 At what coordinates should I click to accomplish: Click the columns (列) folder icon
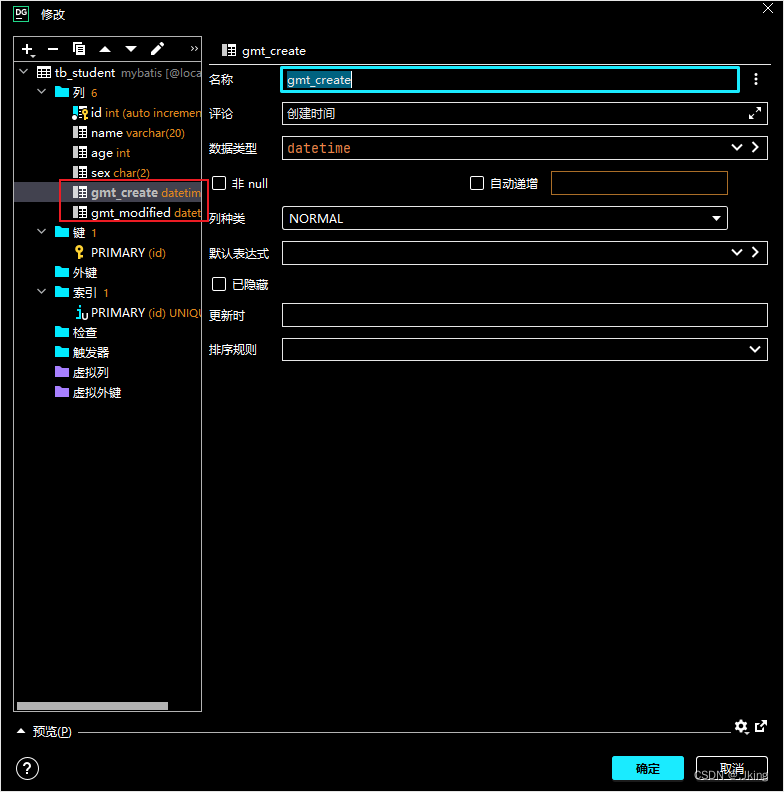(62, 92)
